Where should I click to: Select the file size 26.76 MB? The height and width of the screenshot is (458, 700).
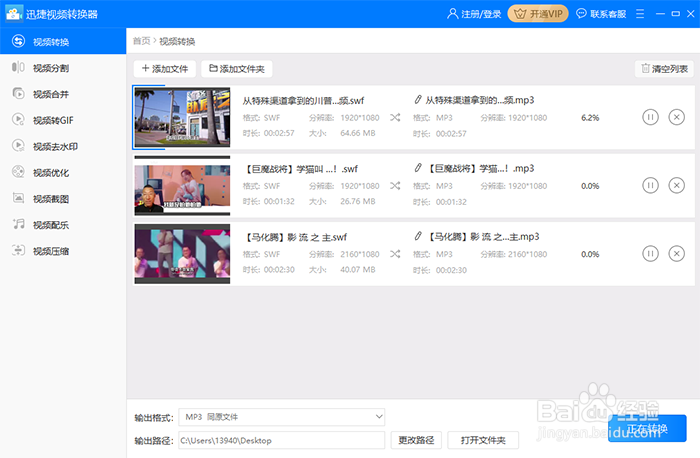tap(358, 201)
